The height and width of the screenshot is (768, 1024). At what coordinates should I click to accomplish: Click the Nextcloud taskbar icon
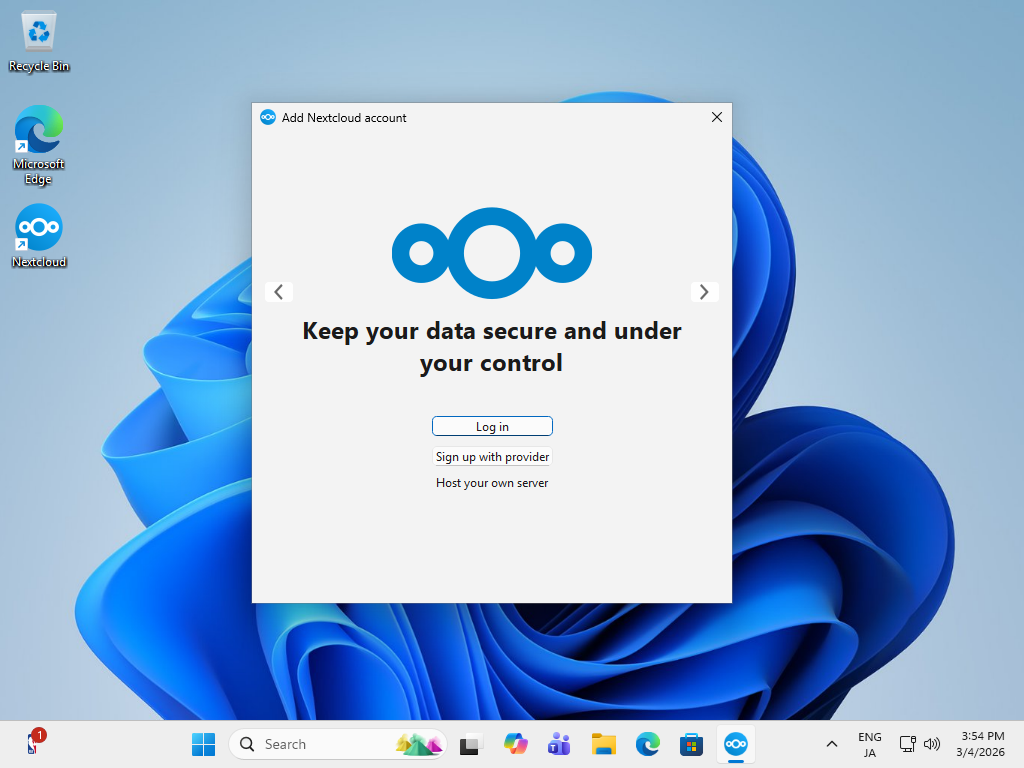coord(735,744)
